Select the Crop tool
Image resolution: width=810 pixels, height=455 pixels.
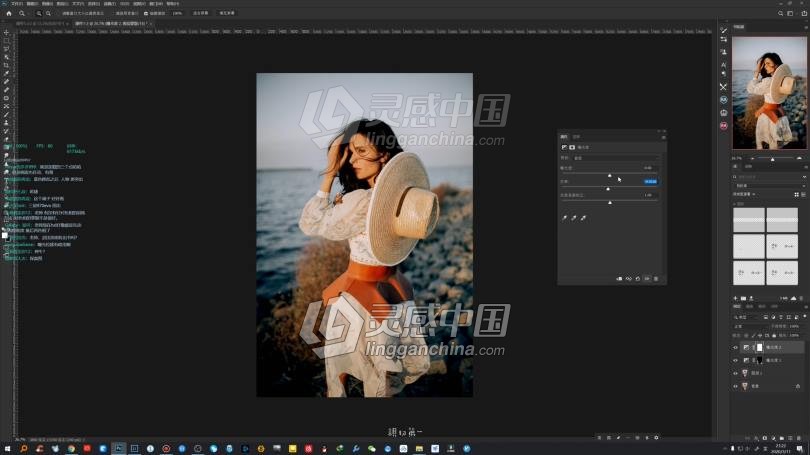[x=6, y=65]
